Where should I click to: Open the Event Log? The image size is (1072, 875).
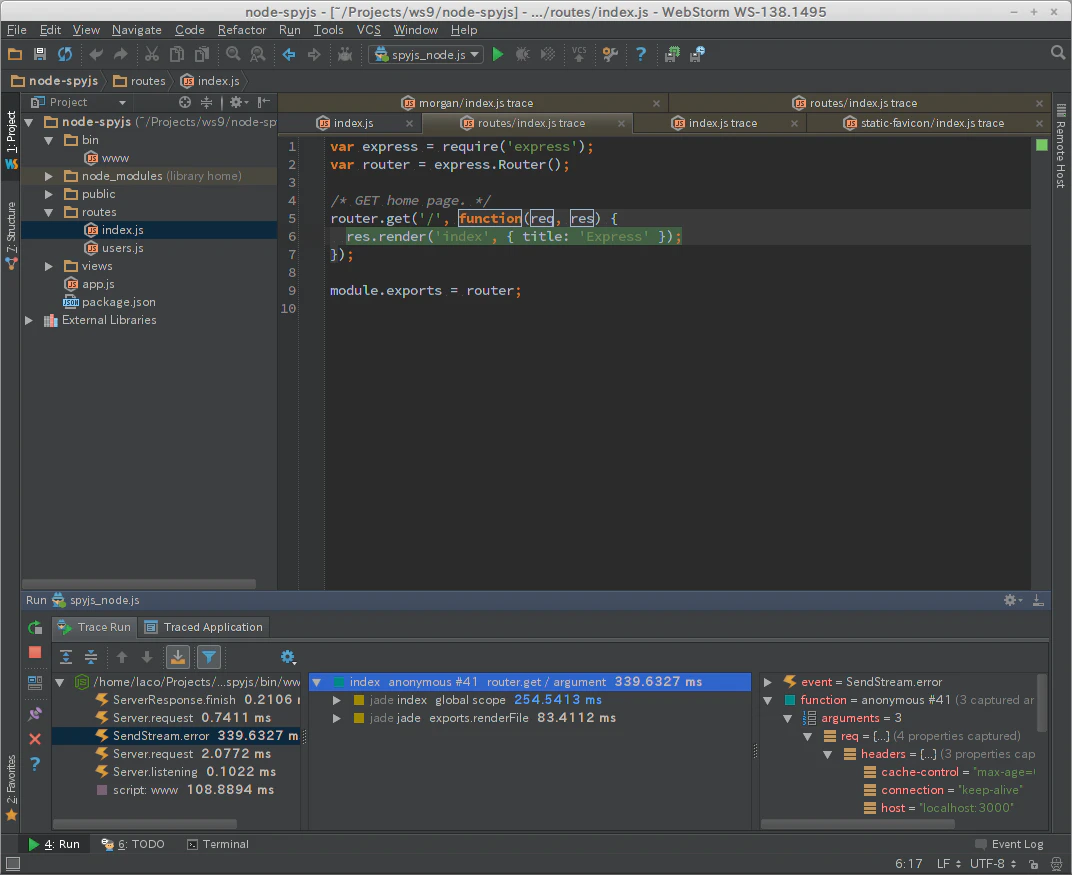[1010, 844]
